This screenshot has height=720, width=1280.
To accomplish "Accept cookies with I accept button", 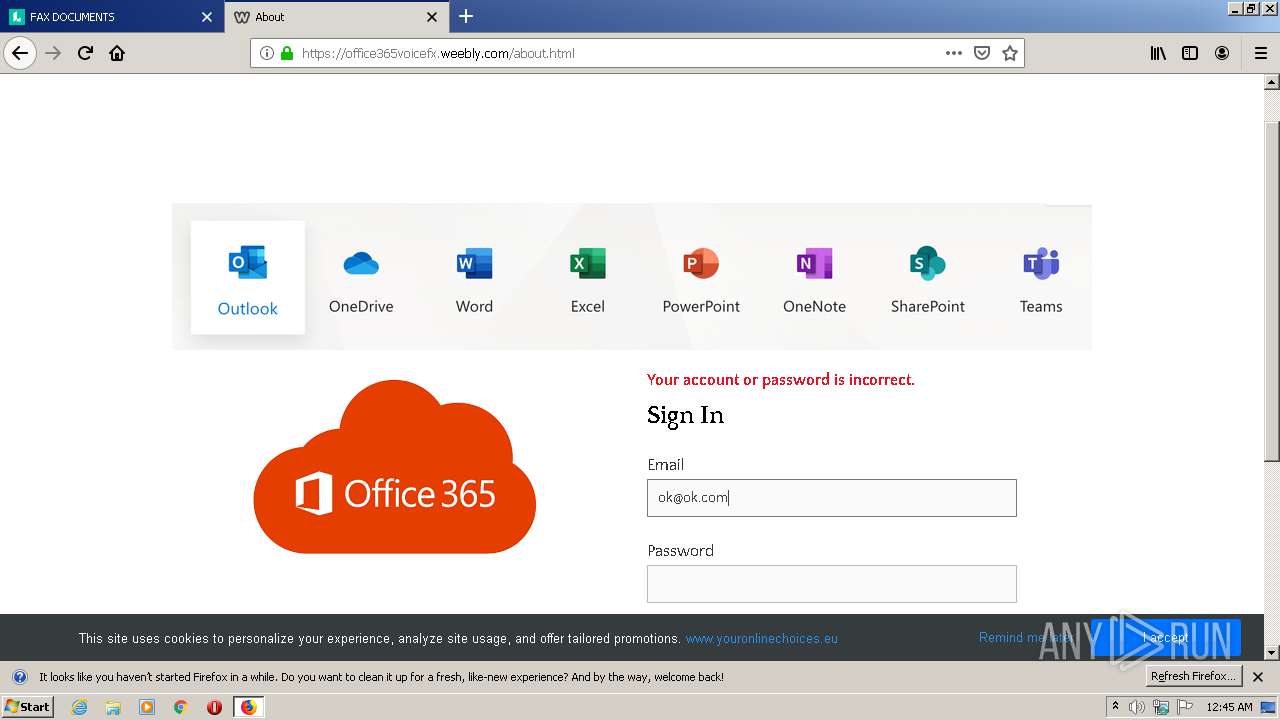I will [1167, 638].
